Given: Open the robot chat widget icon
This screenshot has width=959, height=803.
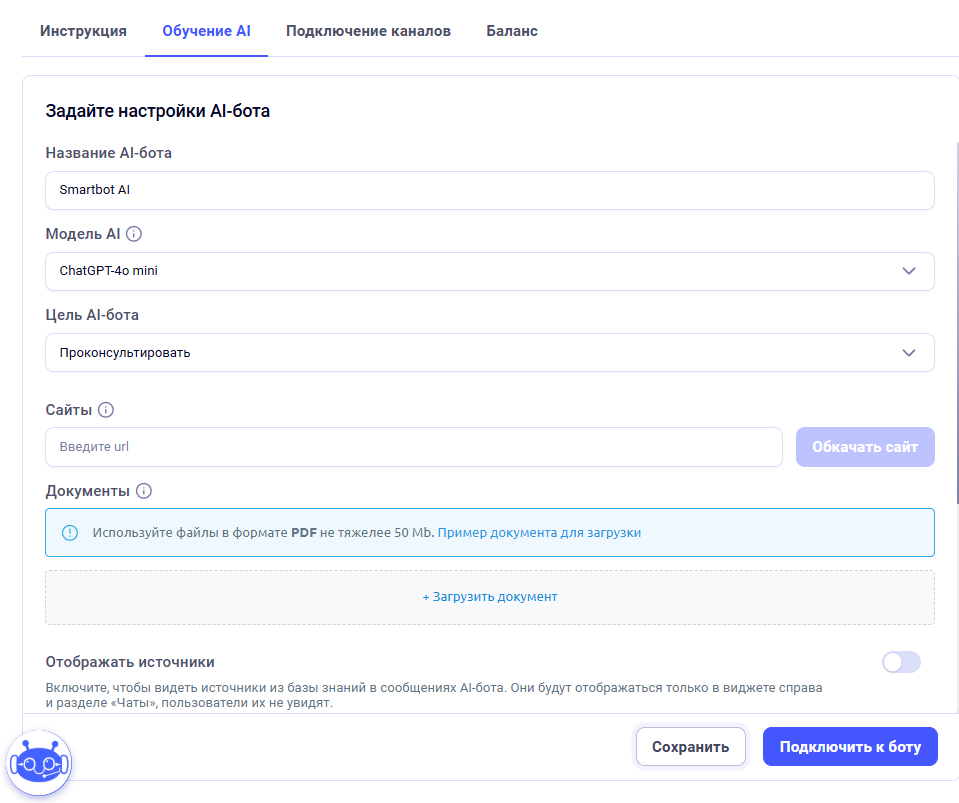Looking at the screenshot, I should [x=39, y=764].
